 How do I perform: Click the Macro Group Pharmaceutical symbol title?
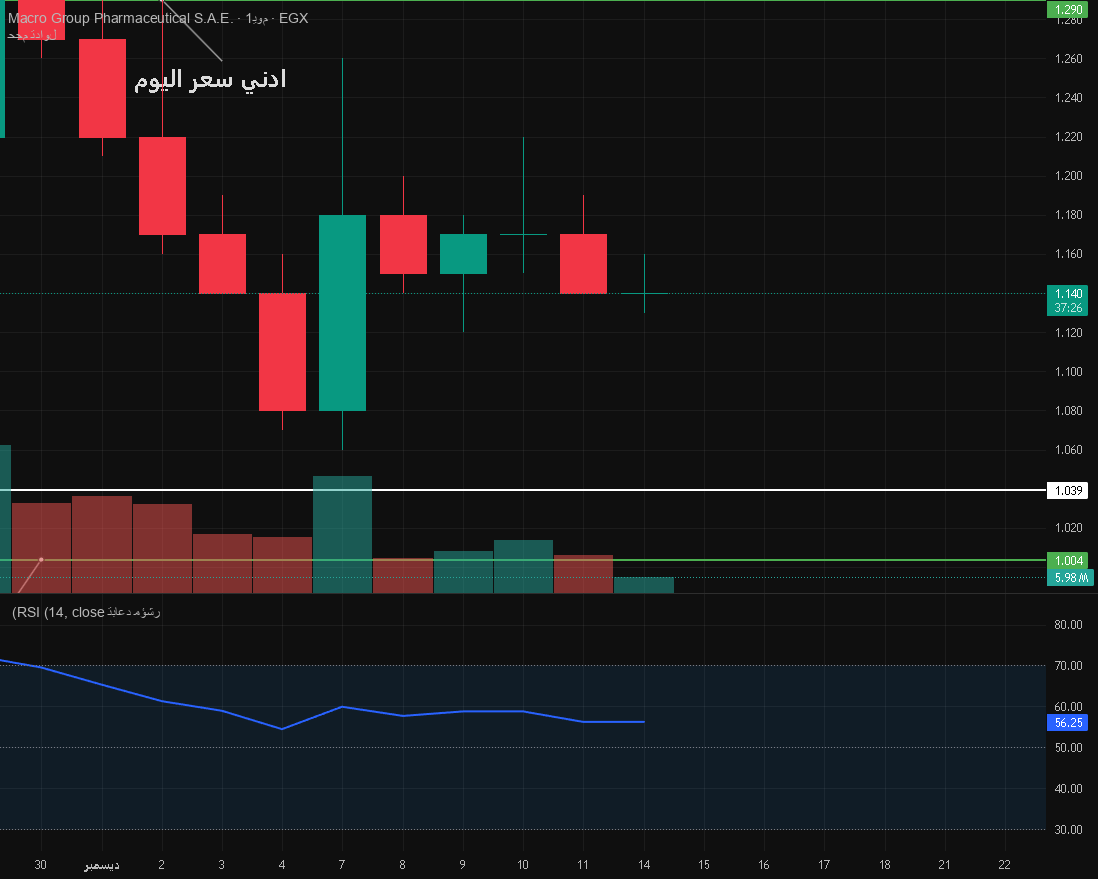point(120,19)
